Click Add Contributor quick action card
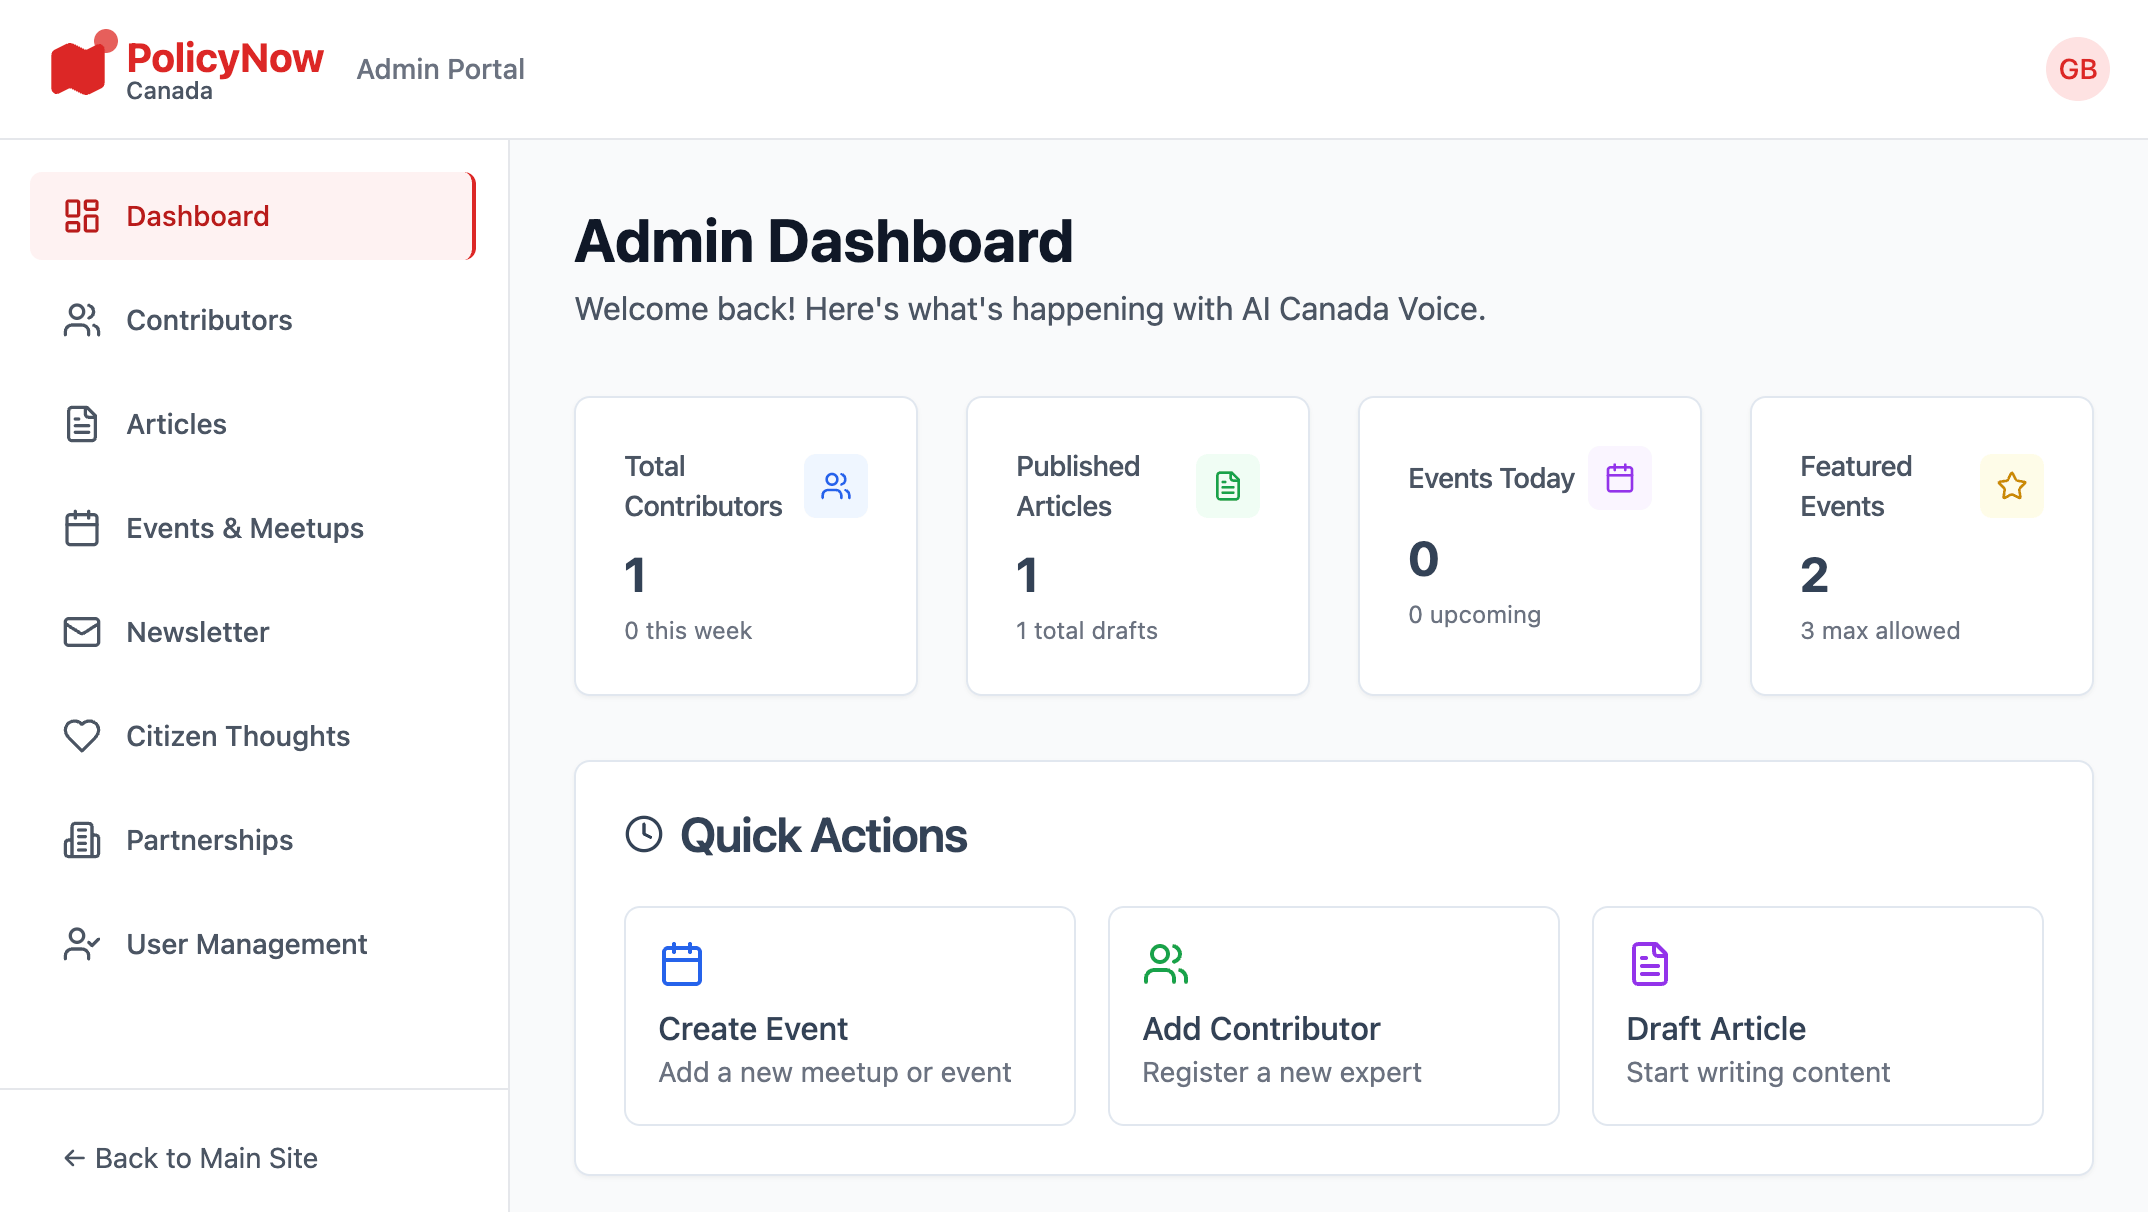 click(x=1333, y=1015)
